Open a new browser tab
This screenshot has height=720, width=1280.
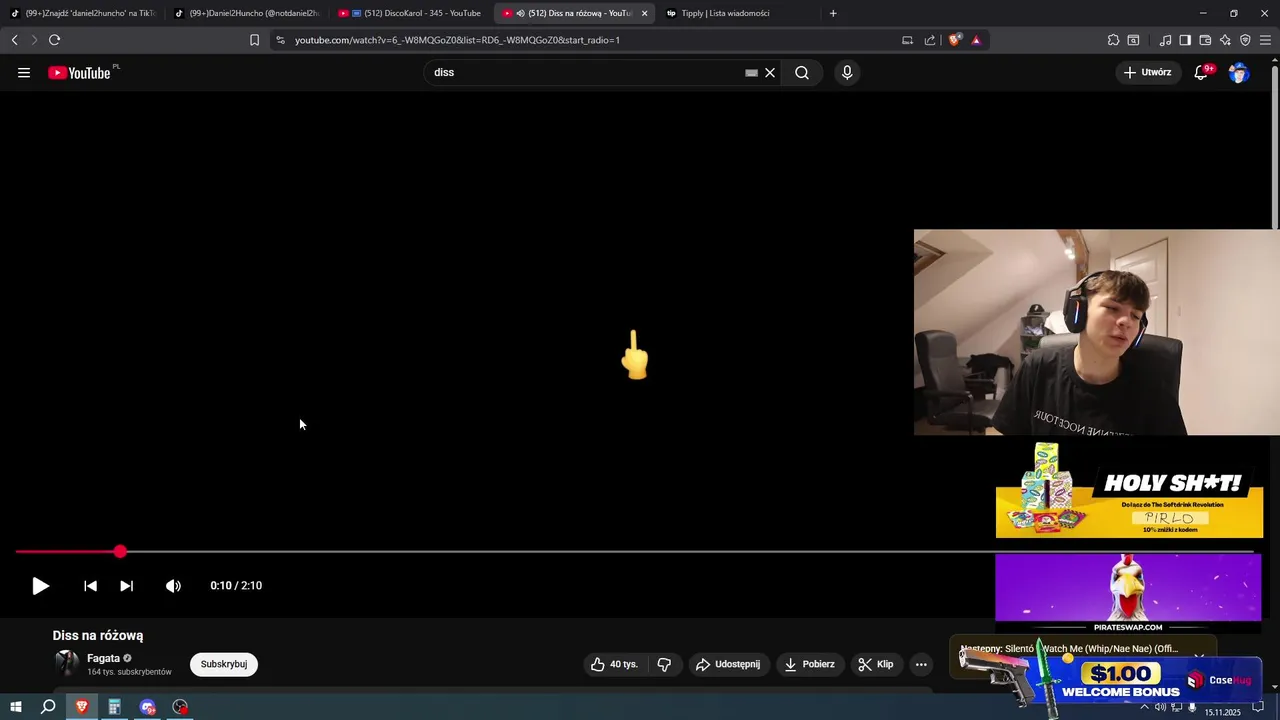[833, 13]
